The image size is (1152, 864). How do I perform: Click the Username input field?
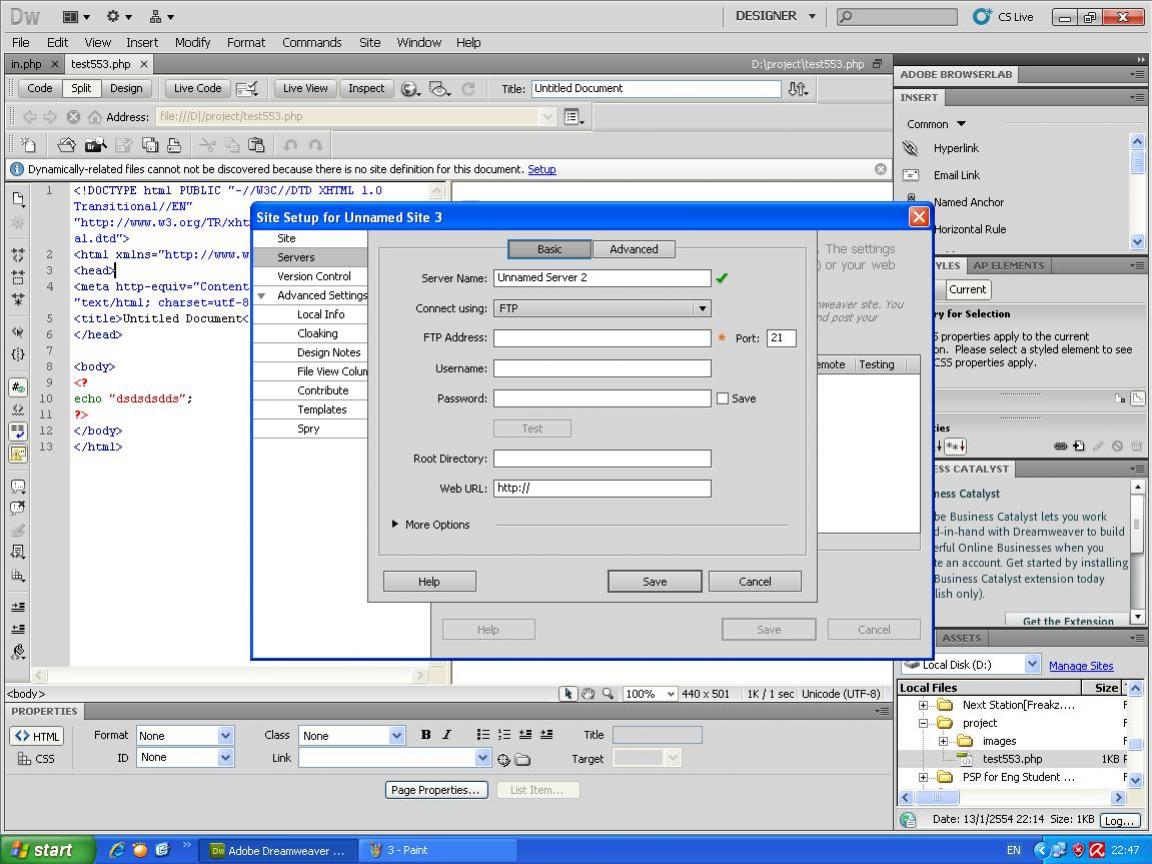tap(602, 368)
